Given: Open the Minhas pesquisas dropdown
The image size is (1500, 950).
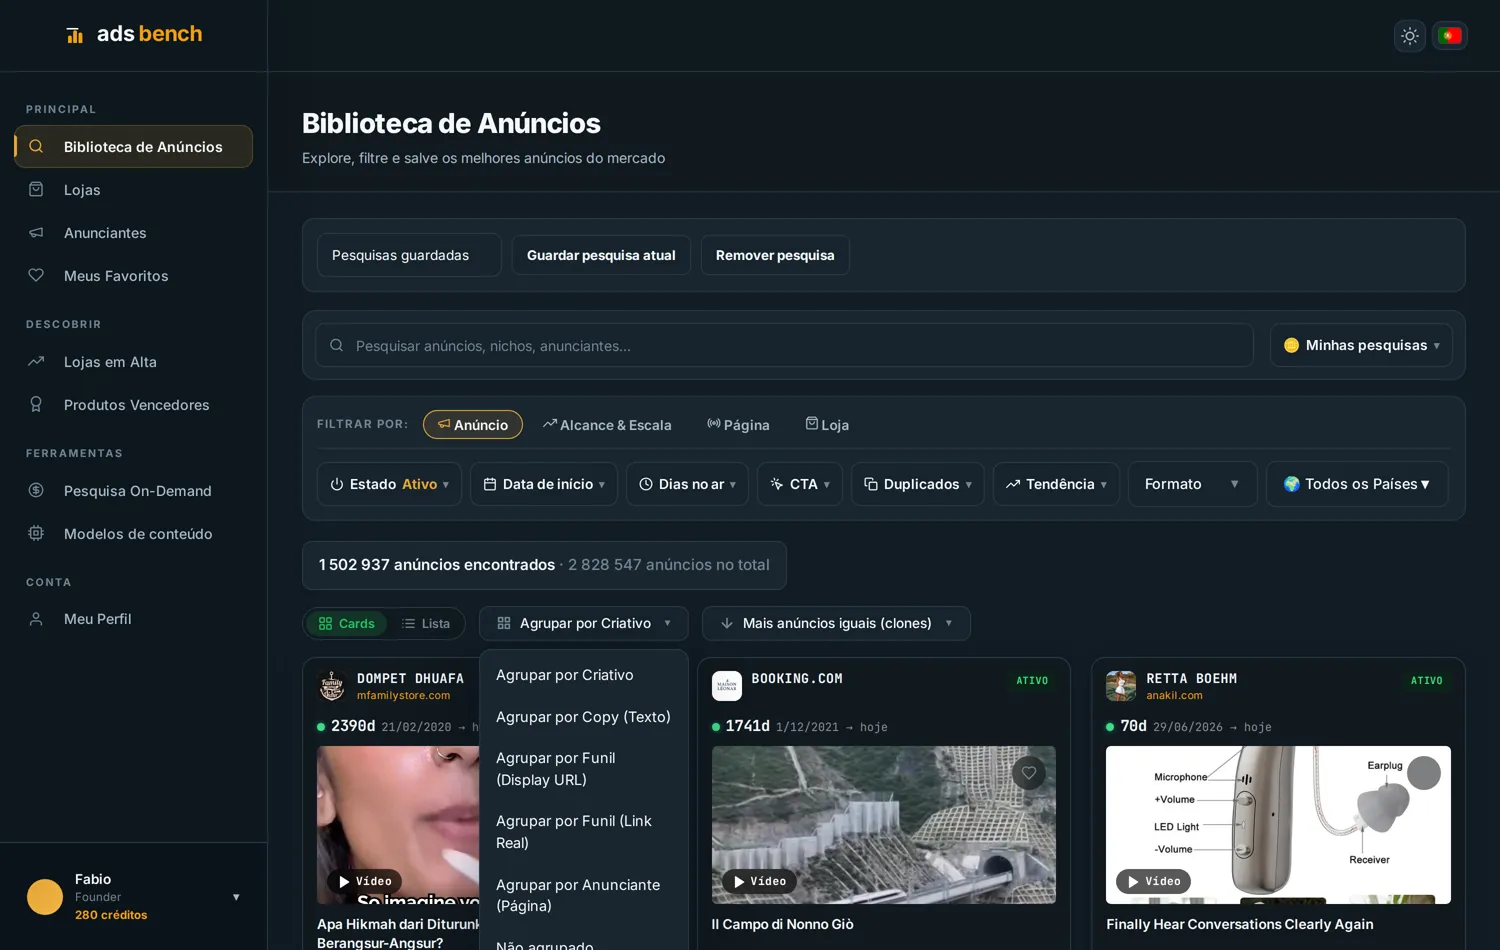Looking at the screenshot, I should pos(1361,345).
